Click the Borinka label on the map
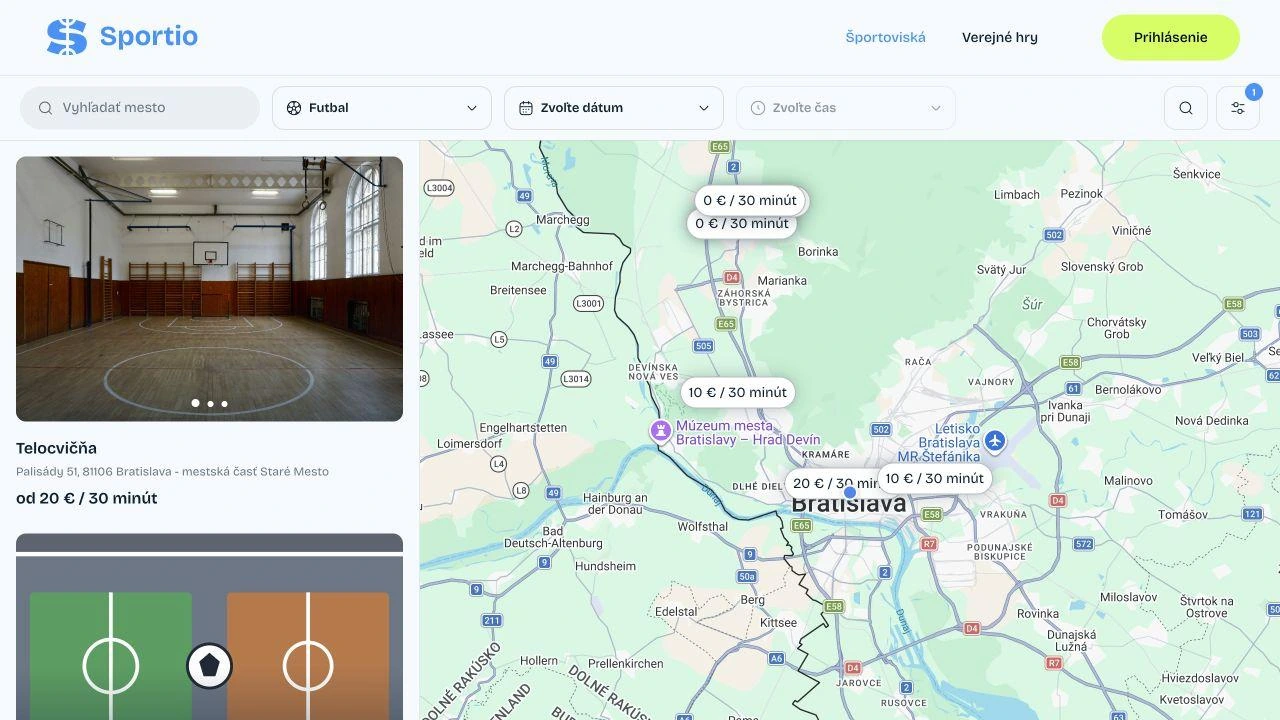The image size is (1280, 720). (818, 252)
